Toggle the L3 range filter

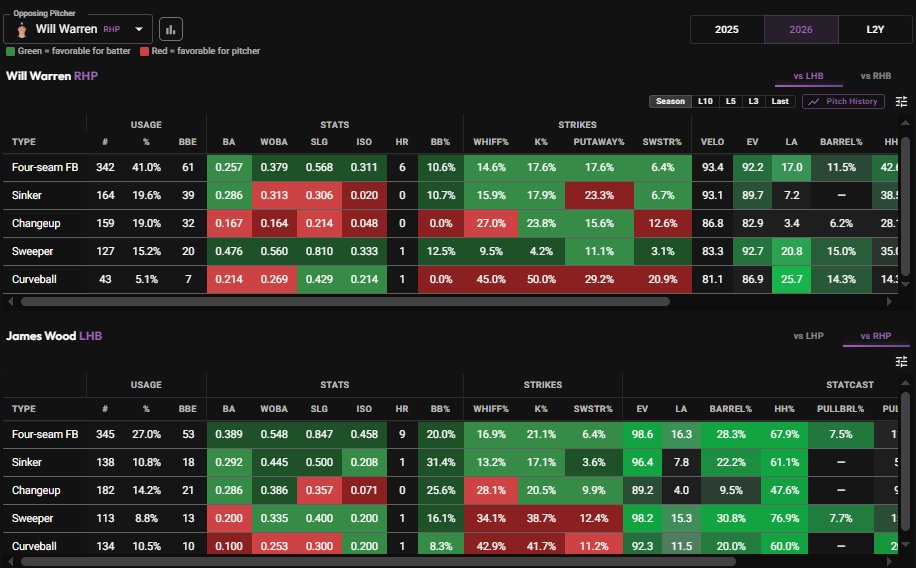(754, 102)
